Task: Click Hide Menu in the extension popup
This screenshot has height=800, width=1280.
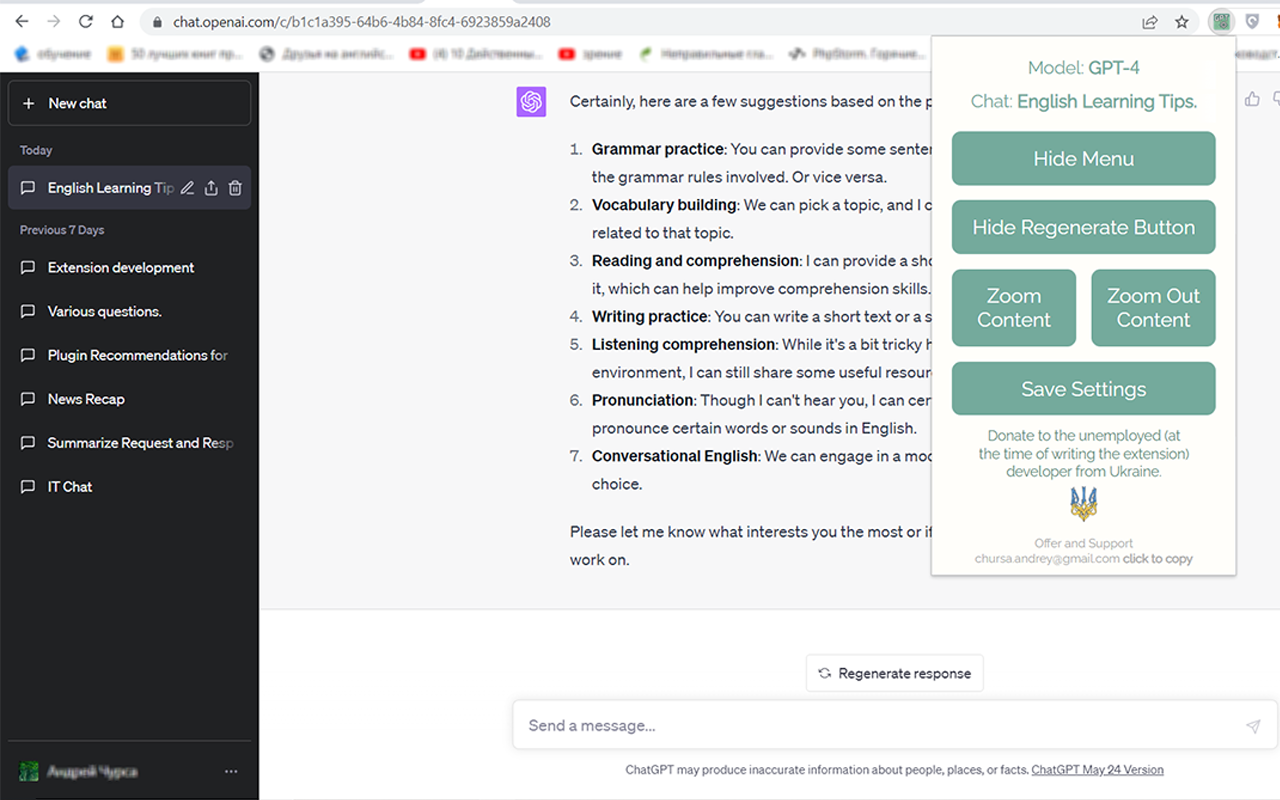Action: [1083, 158]
